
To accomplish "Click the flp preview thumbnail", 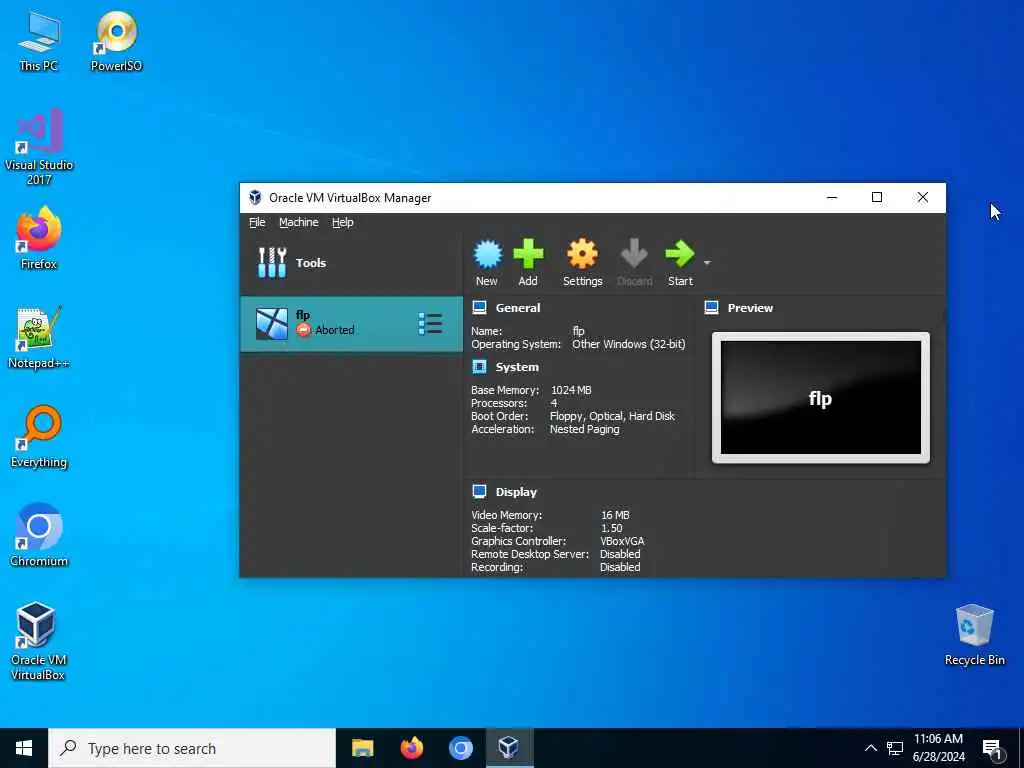I will click(x=821, y=398).
